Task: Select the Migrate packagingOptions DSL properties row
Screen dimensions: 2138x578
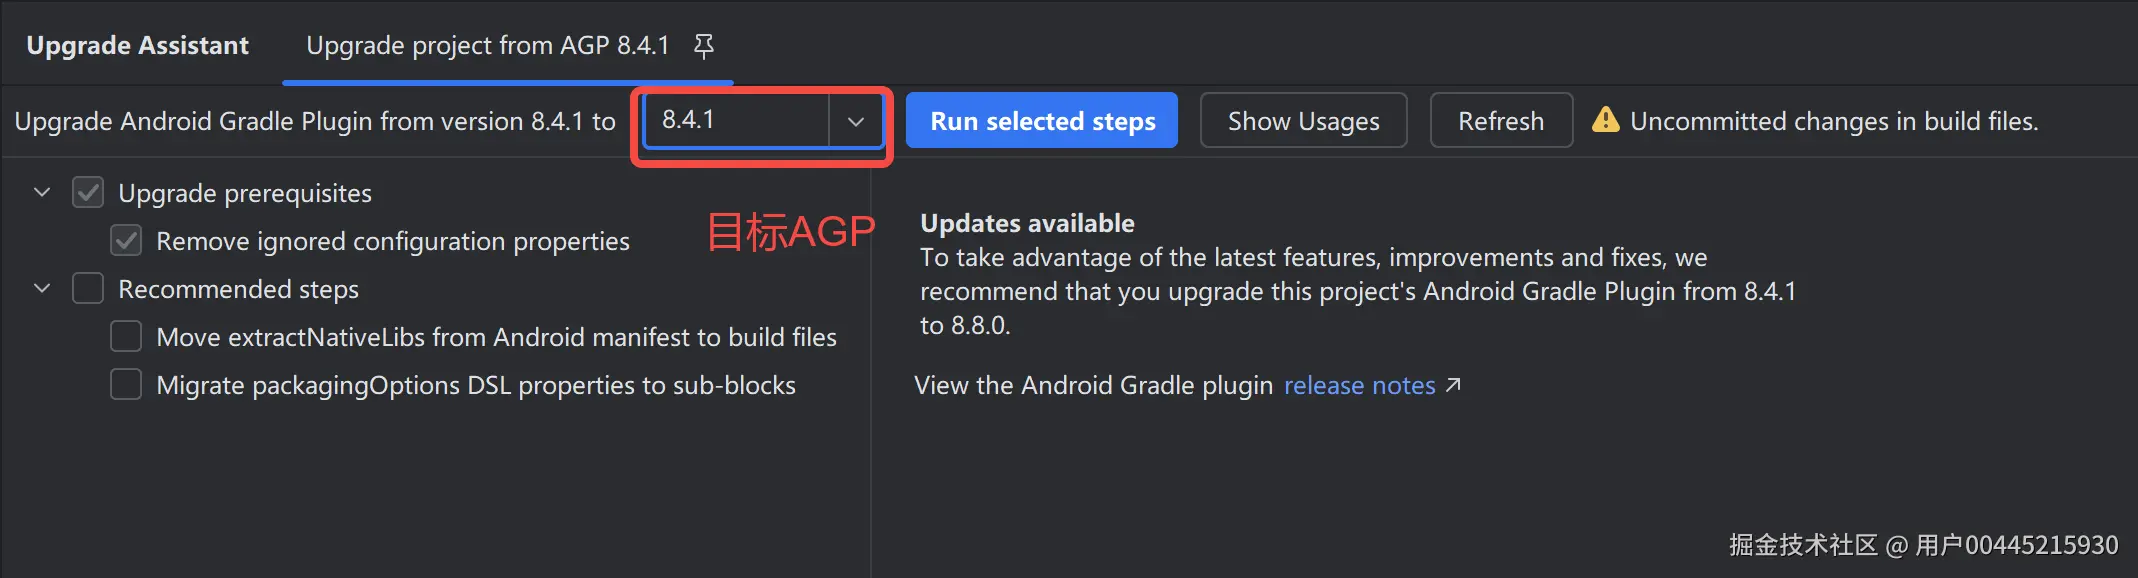Action: click(x=476, y=386)
